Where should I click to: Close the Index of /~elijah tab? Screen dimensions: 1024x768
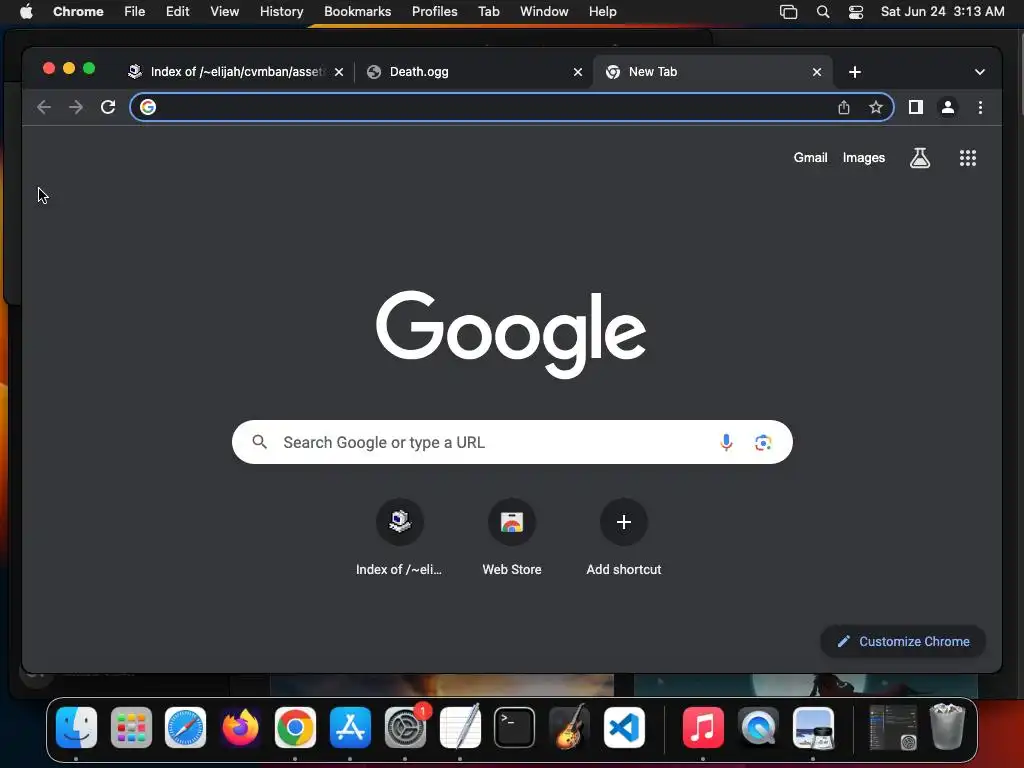pyautogui.click(x=338, y=72)
